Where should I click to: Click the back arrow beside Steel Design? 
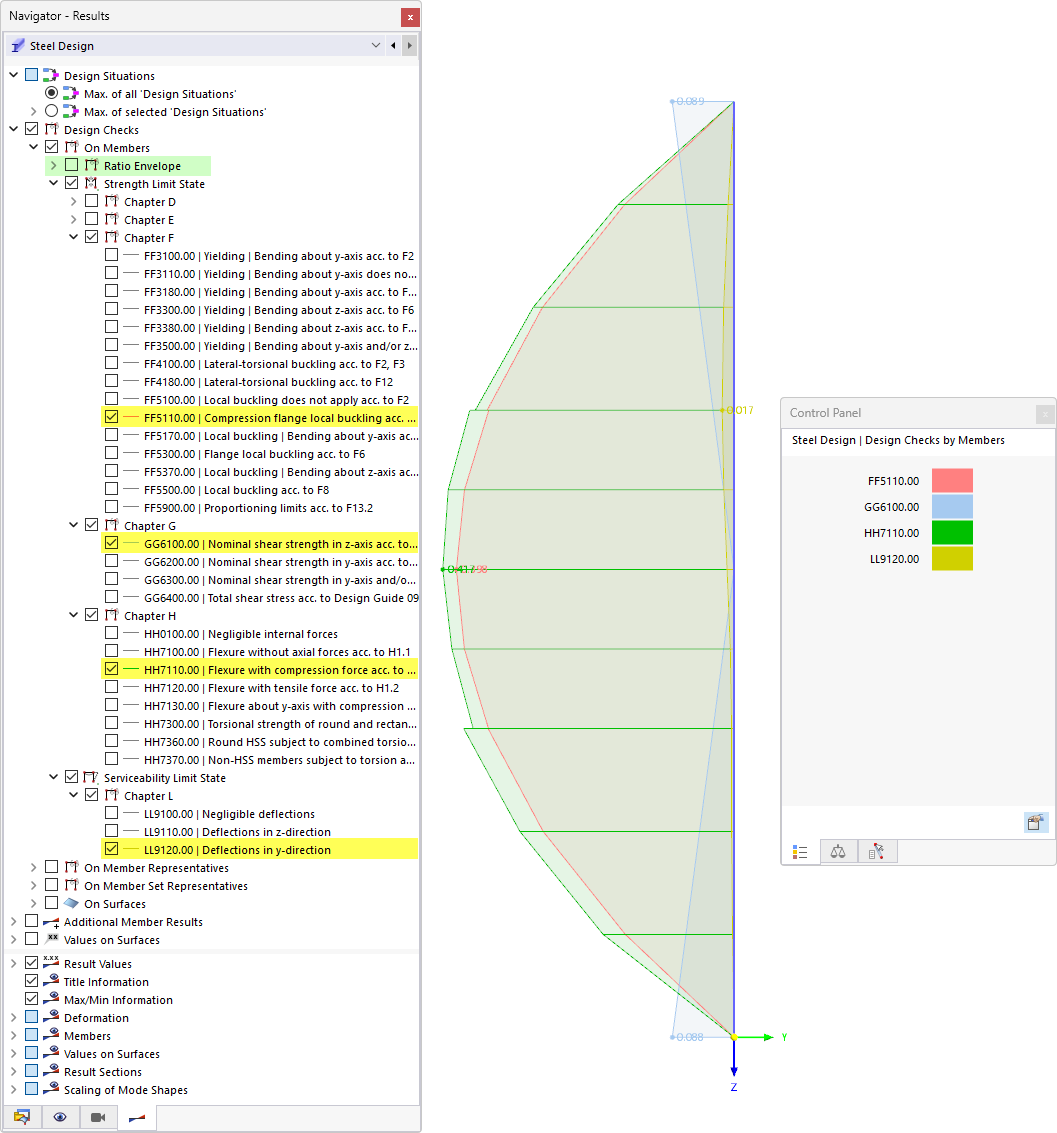(x=393, y=45)
